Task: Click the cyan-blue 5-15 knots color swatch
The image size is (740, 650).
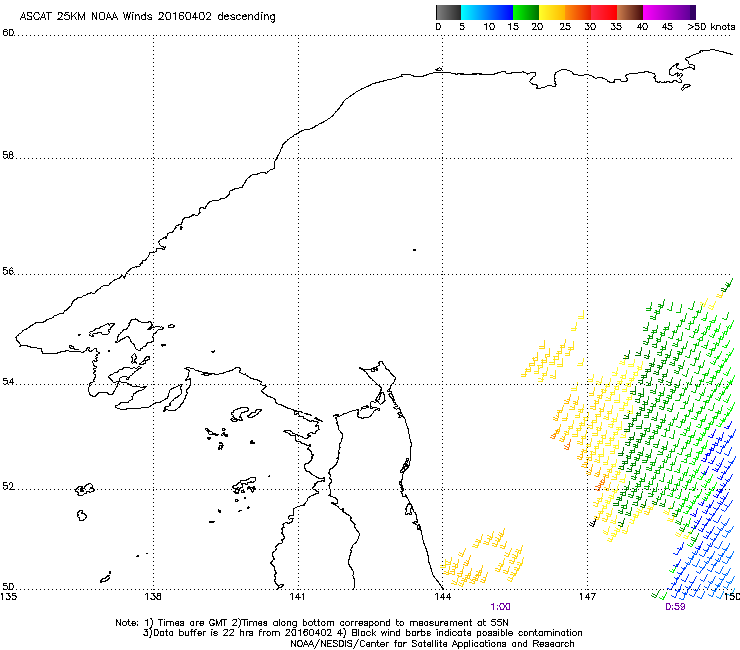Action: [x=487, y=12]
